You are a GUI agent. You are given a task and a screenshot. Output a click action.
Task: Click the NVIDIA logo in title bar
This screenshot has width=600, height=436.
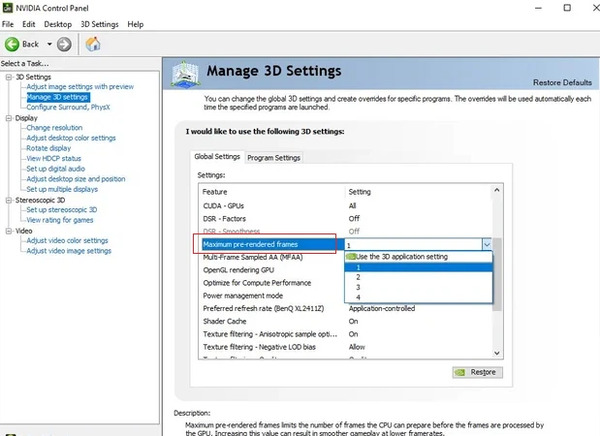[x=7, y=8]
